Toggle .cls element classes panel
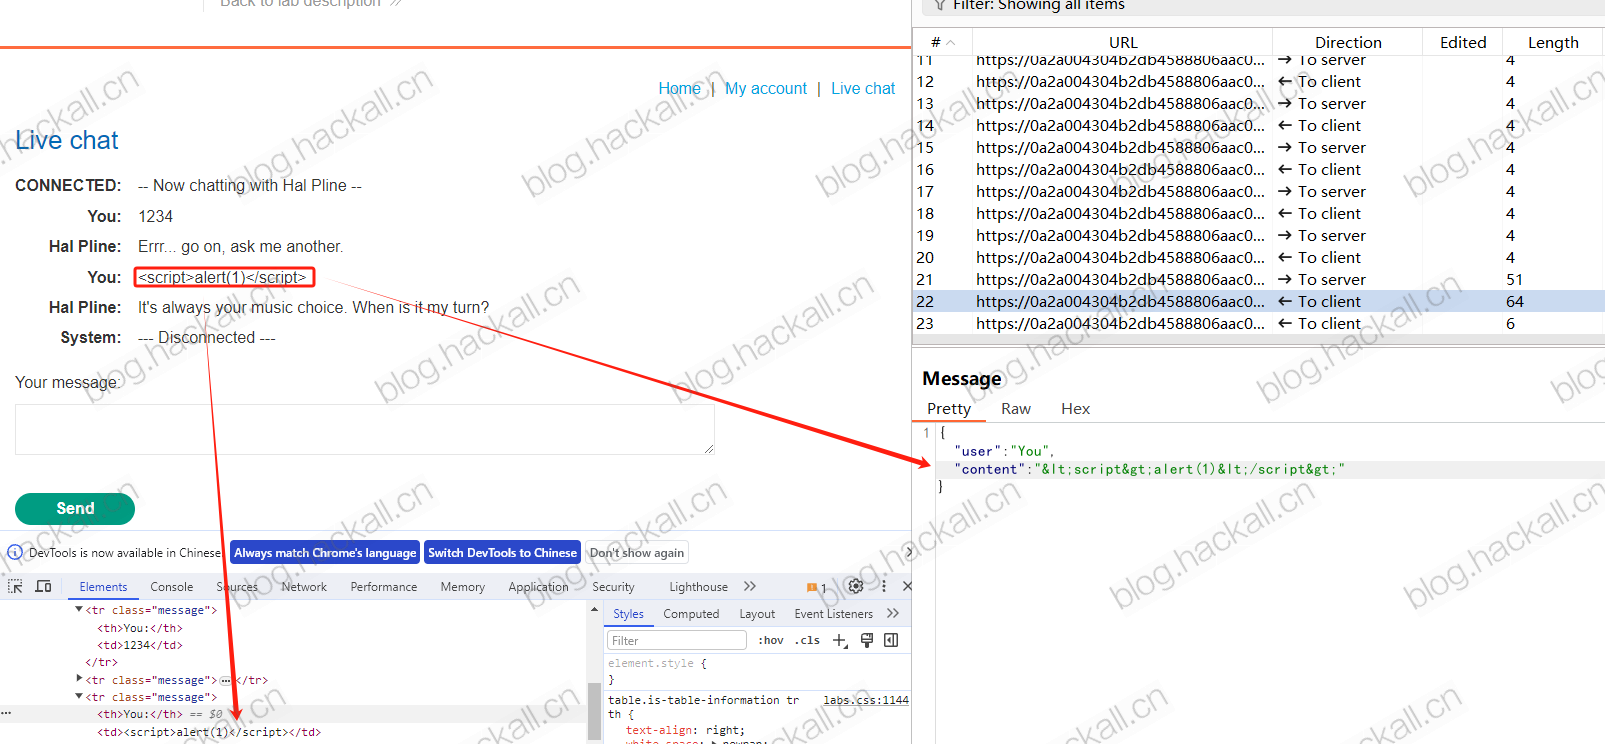 click(809, 640)
